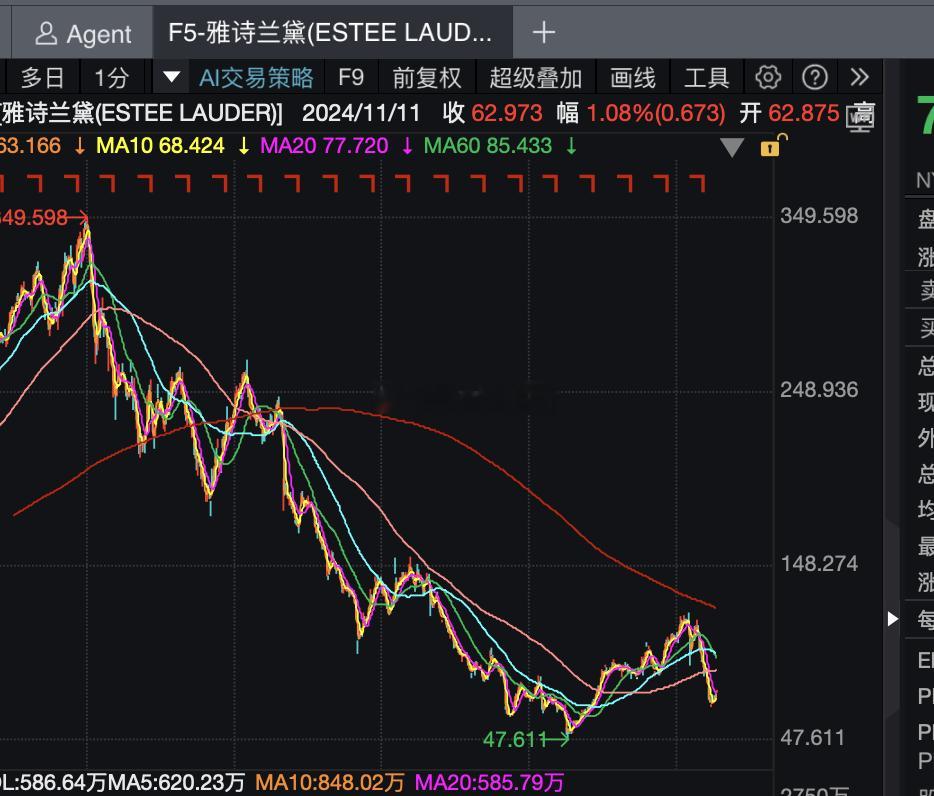Open chart settings gear icon
The width and height of the screenshot is (934, 796).
click(768, 77)
